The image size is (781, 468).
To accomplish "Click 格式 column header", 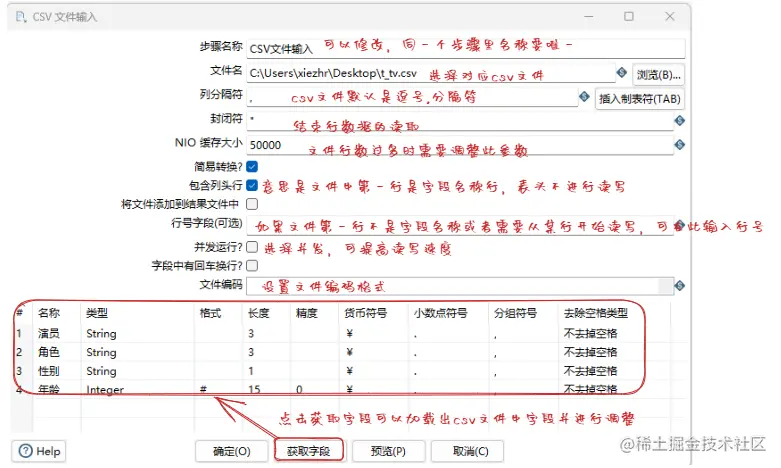I will pyautogui.click(x=210, y=313).
